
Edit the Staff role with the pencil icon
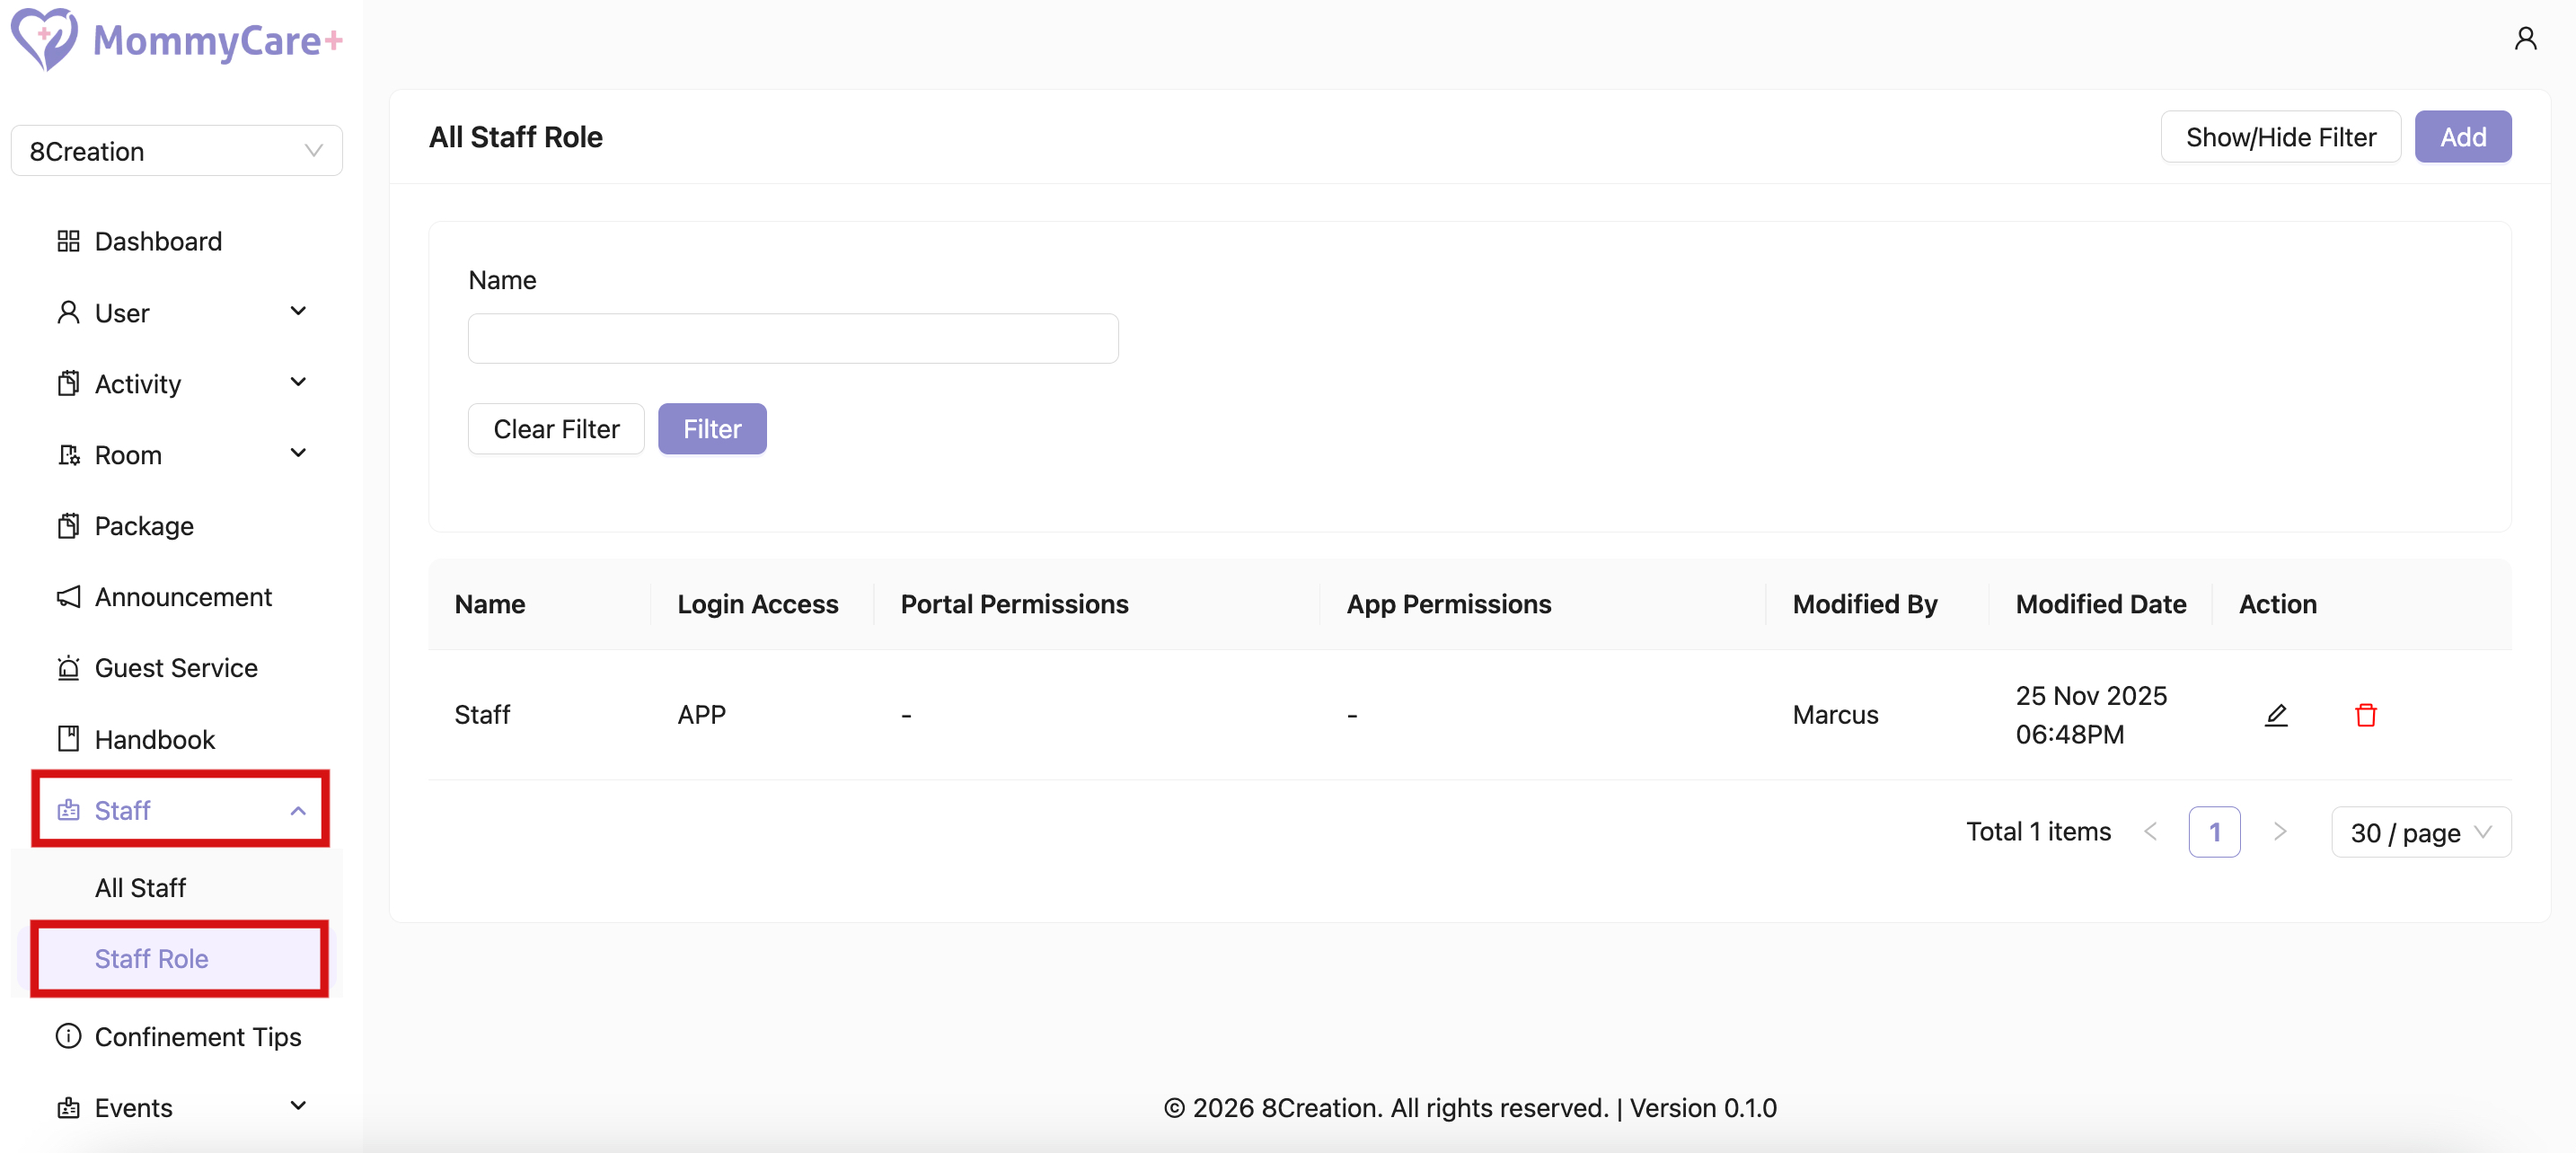(x=2276, y=714)
